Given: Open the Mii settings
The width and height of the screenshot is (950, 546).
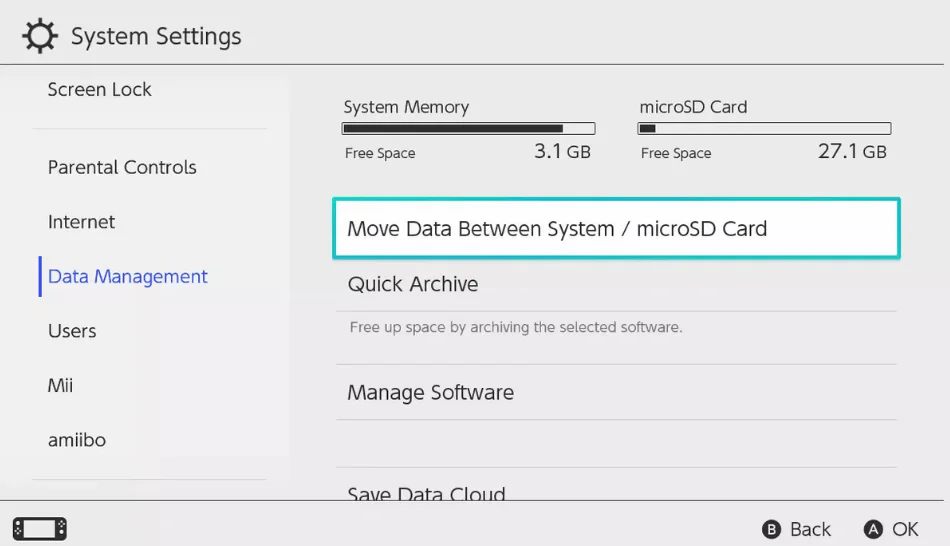Looking at the screenshot, I should 61,386.
